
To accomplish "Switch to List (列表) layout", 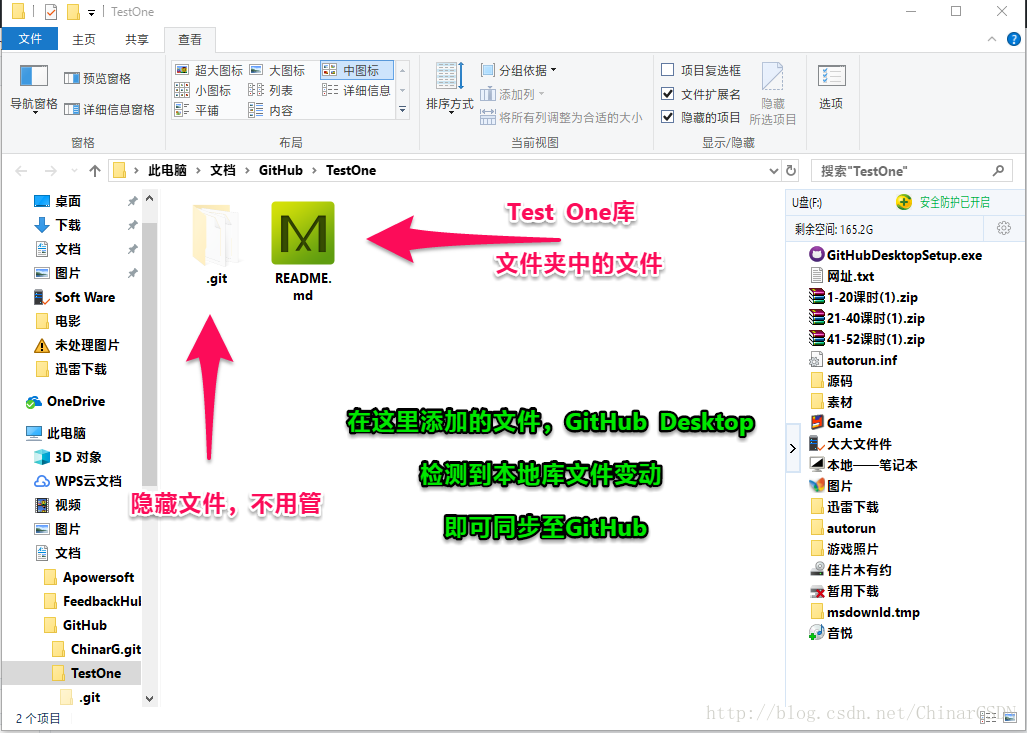I will (271, 90).
